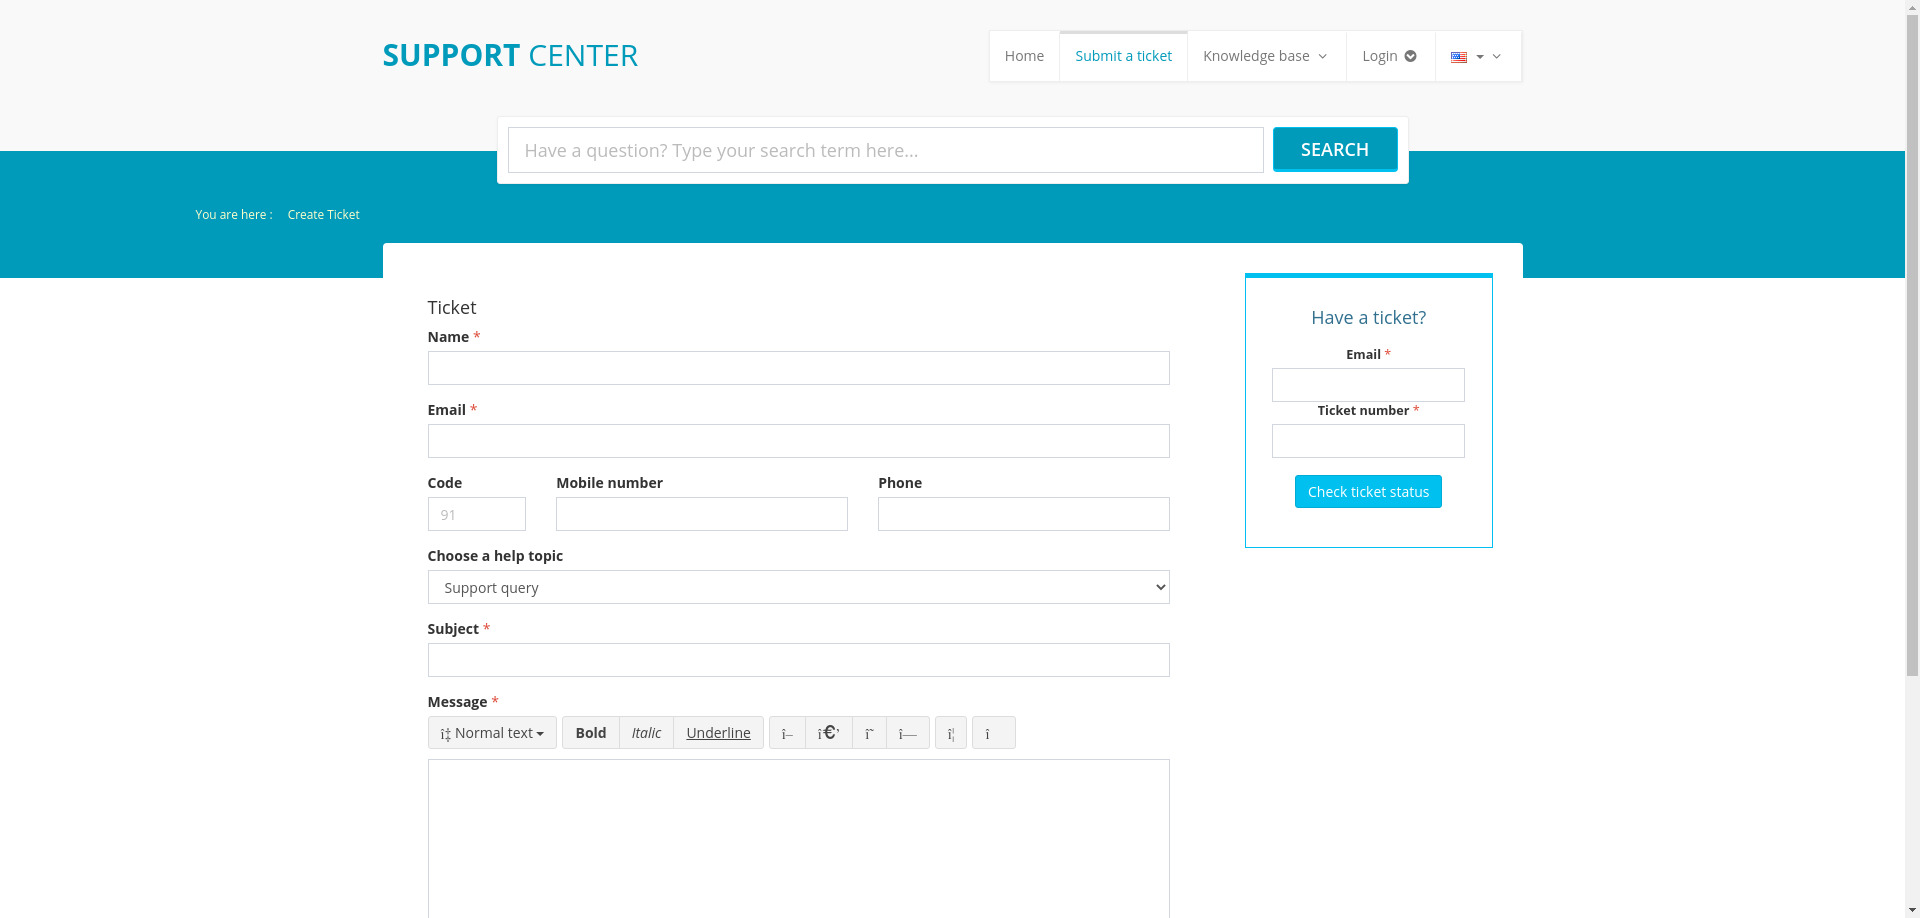Viewport: 1920px width, 918px height.
Task: Click the insert image button in message toolbar
Action: pos(993,733)
